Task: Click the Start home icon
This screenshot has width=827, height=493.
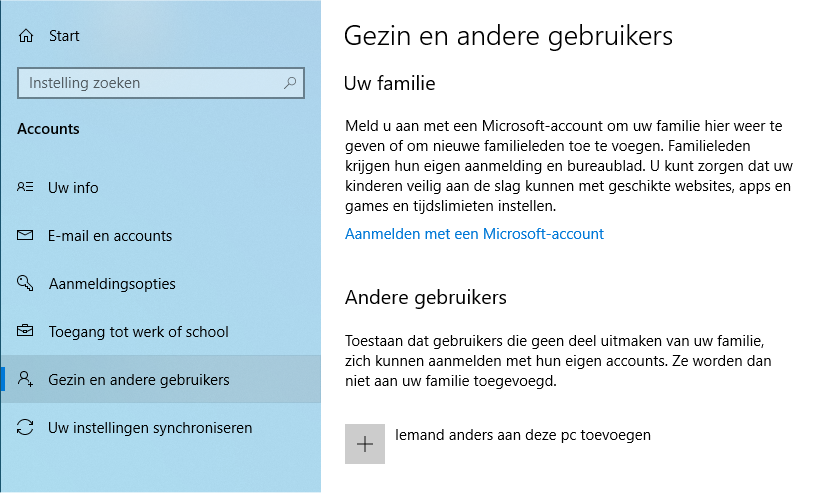Action: (25, 36)
